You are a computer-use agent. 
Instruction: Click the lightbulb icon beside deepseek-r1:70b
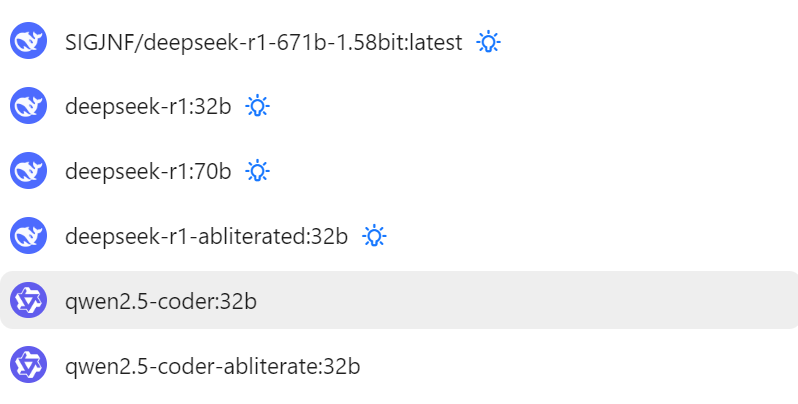click(x=258, y=171)
